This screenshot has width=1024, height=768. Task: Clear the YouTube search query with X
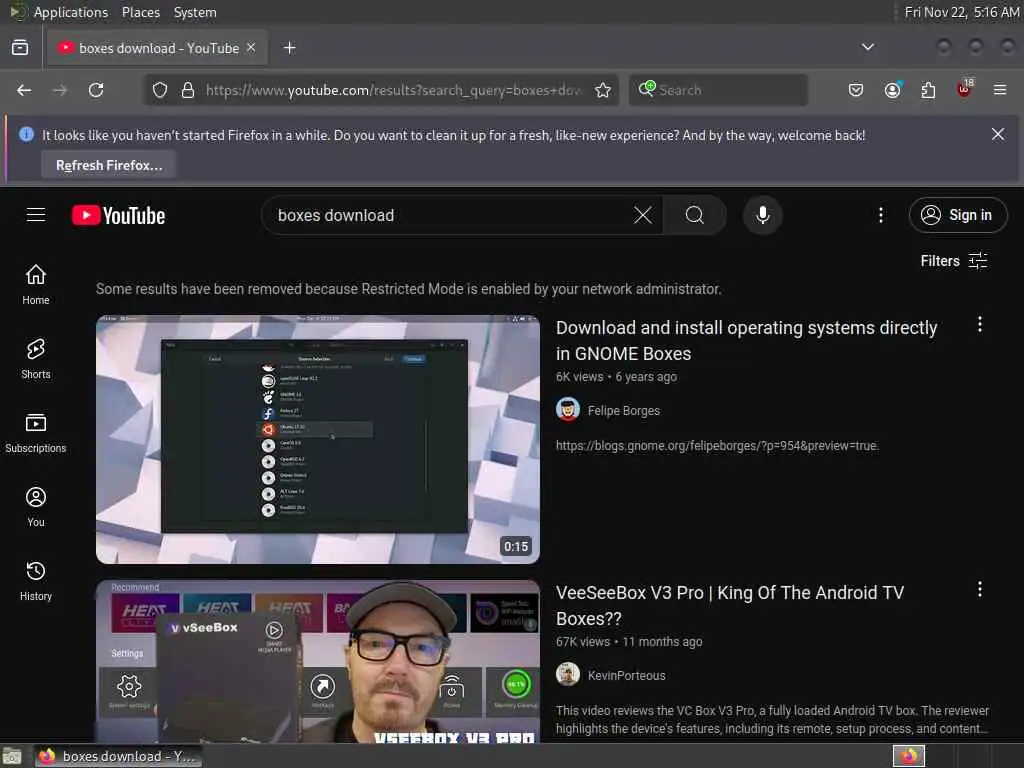[x=643, y=215]
